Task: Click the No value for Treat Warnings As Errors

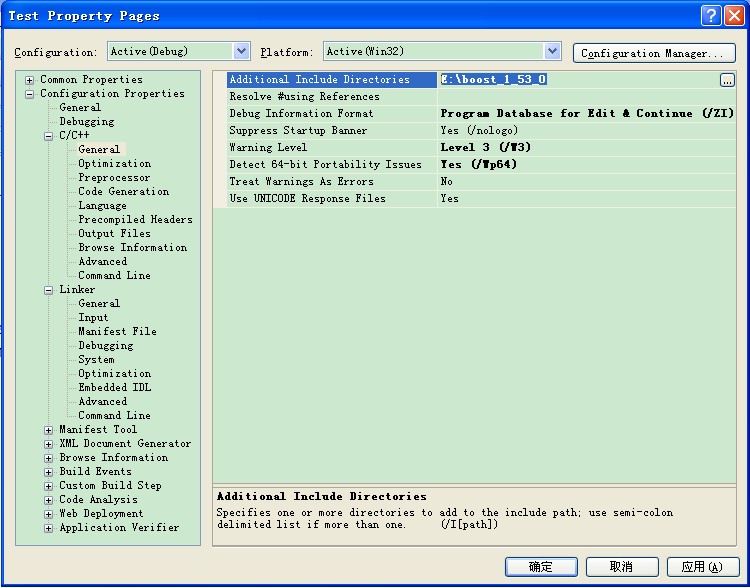Action: point(587,182)
